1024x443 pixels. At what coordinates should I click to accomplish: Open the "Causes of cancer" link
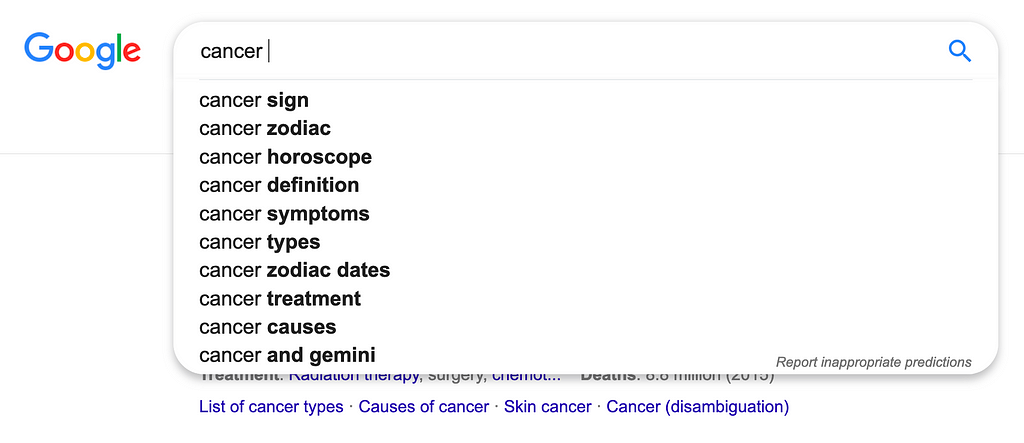click(424, 407)
